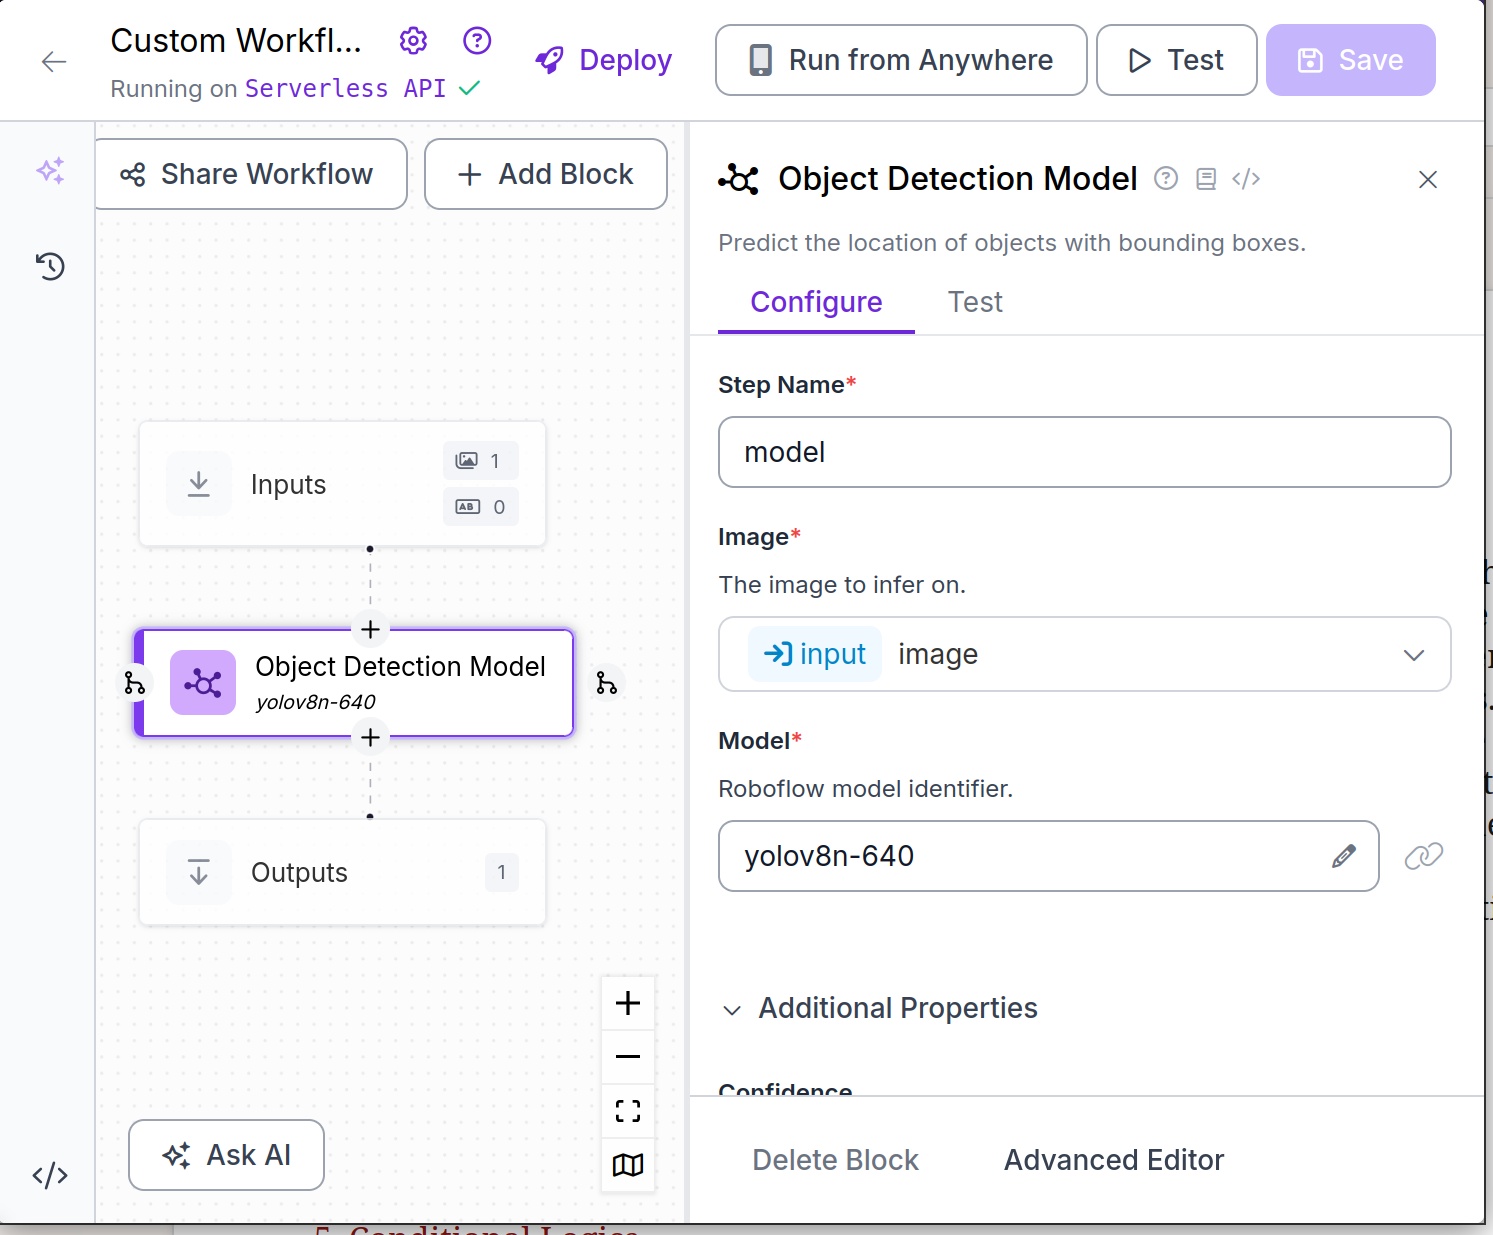Screen dimensions: 1493x1235
Task: Open the code editor sidebar icon
Action: point(50,1176)
